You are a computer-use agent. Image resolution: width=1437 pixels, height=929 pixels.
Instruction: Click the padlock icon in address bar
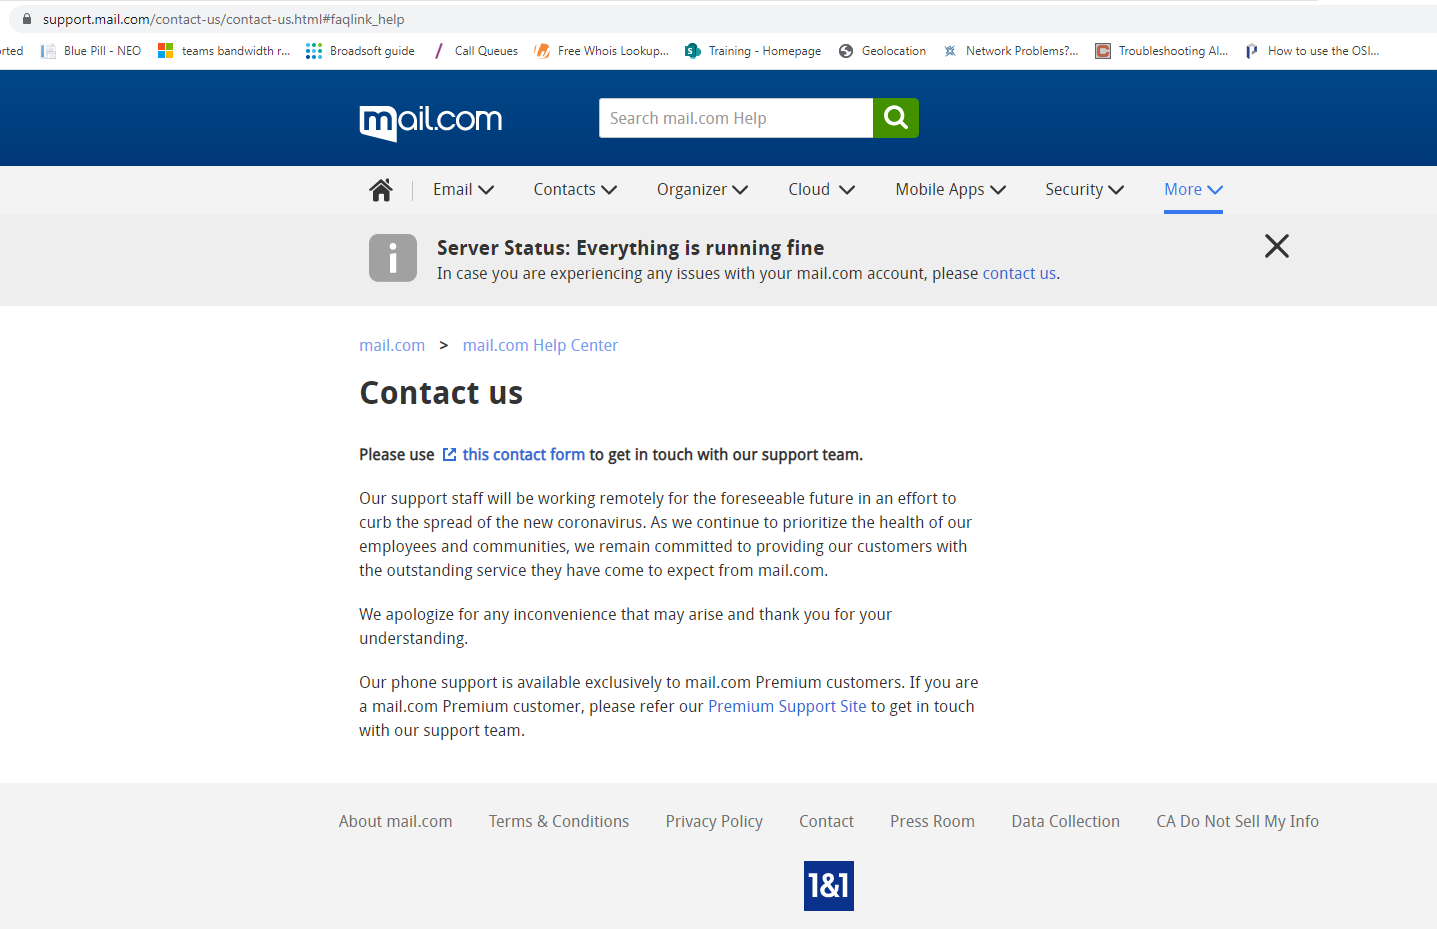tap(27, 19)
